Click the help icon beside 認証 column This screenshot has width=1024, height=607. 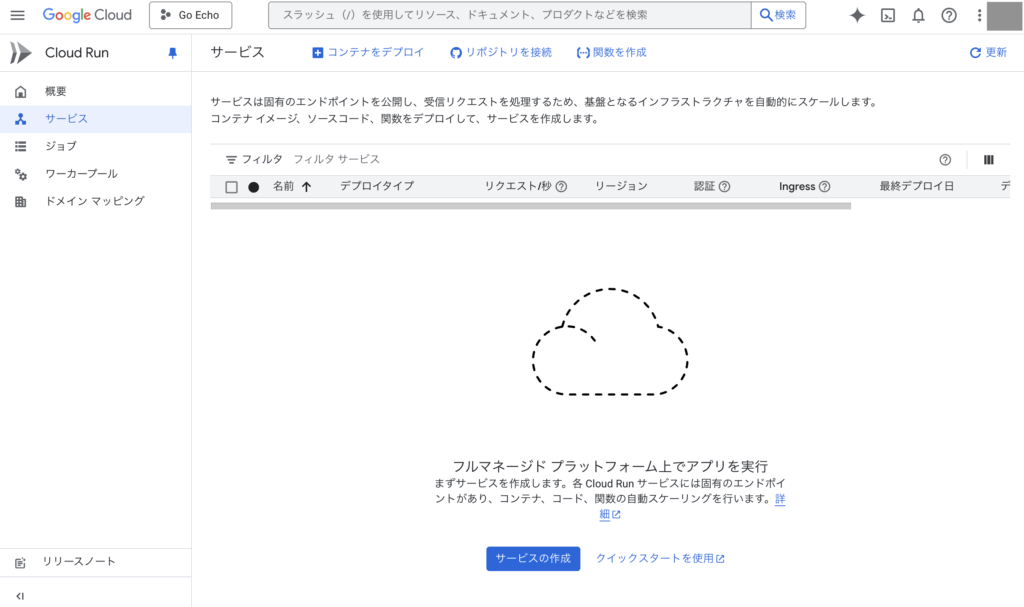point(724,186)
